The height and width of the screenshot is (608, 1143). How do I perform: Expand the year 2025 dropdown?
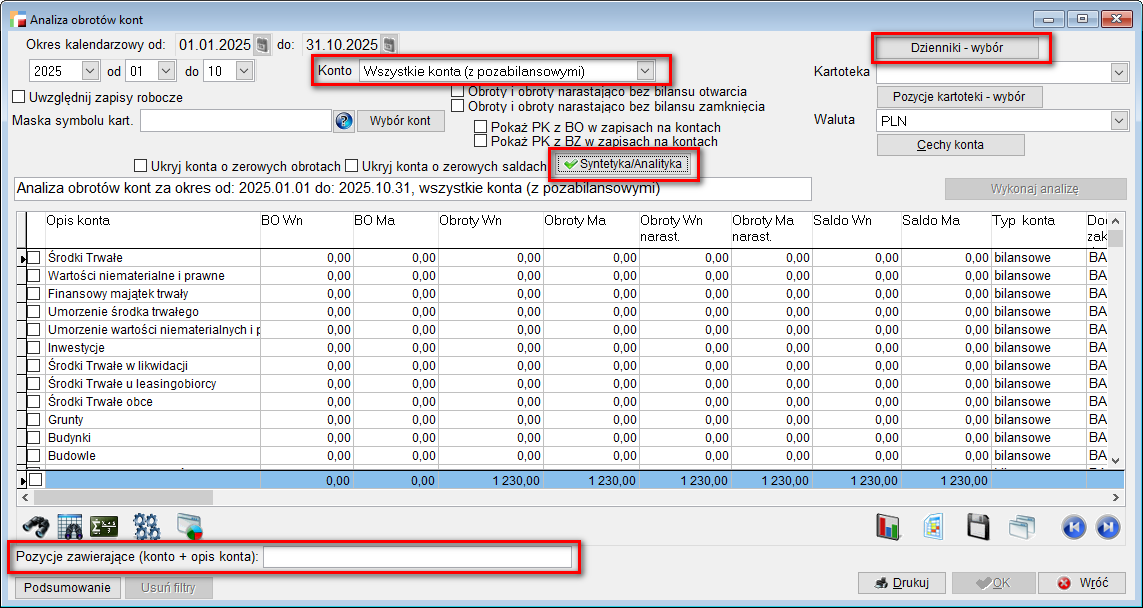click(x=90, y=71)
